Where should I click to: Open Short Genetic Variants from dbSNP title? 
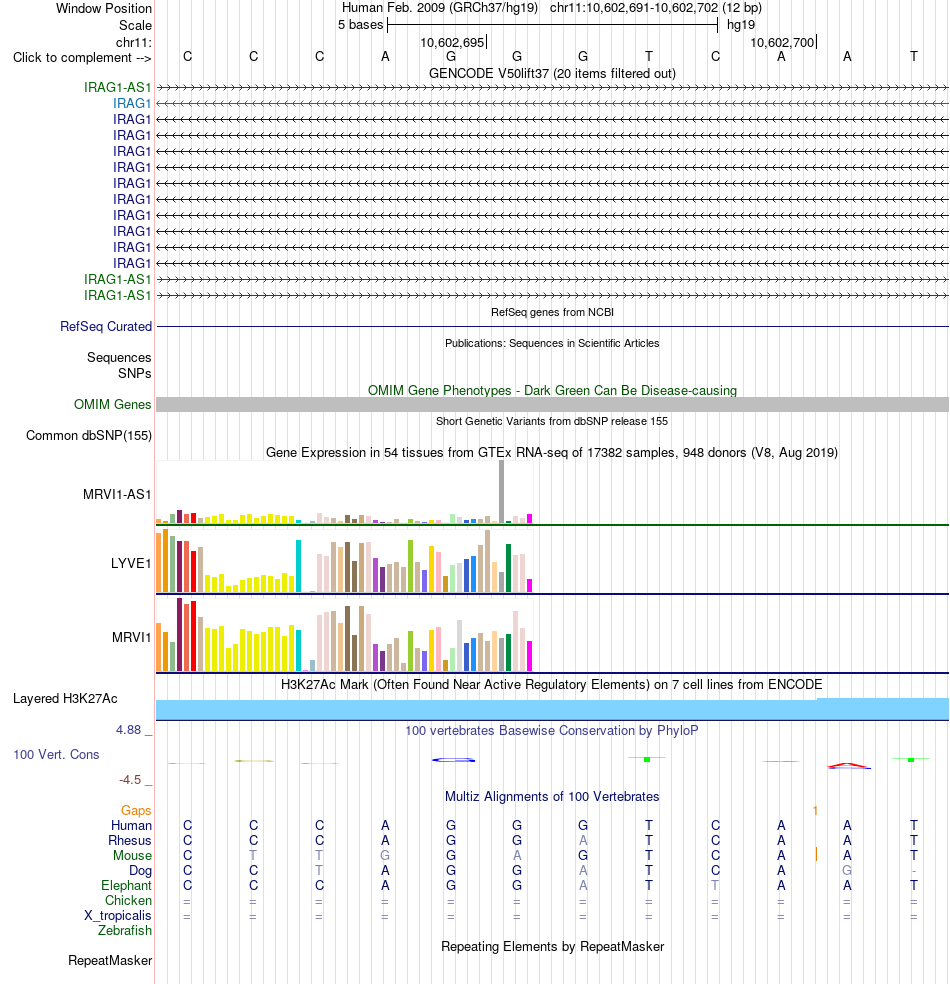(x=552, y=422)
